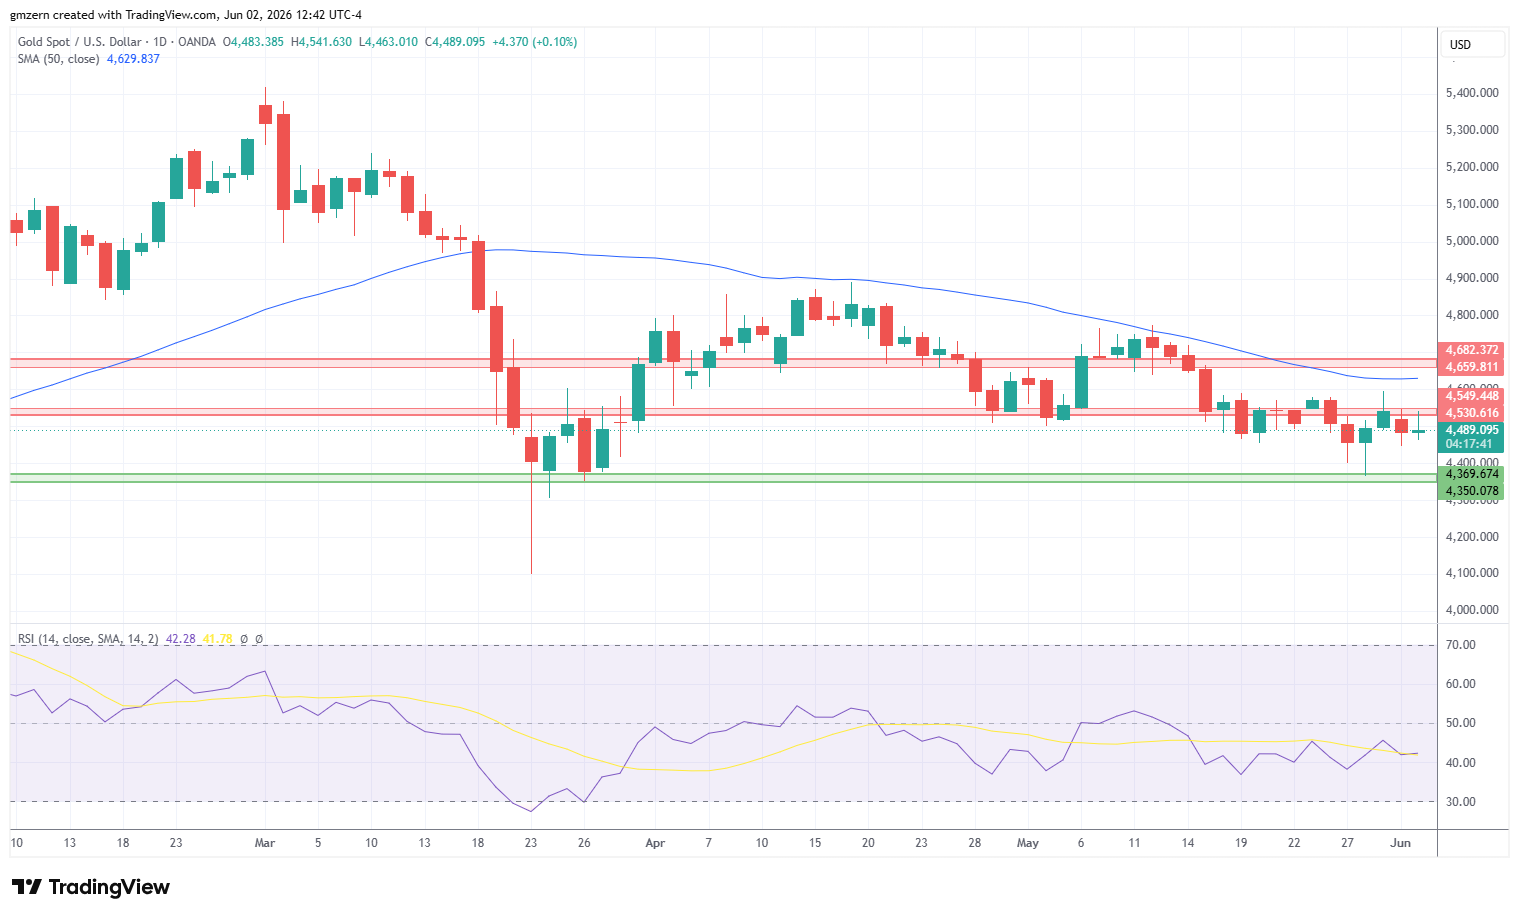Select the SMA (50, close) indicator label
This screenshot has width=1519, height=917.
click(58, 59)
